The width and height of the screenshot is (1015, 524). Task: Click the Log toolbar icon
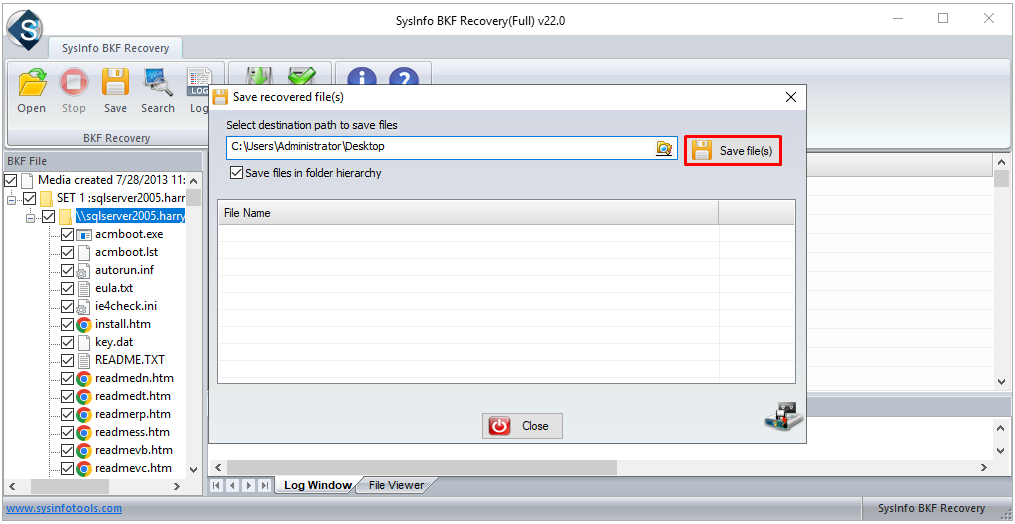(198, 81)
